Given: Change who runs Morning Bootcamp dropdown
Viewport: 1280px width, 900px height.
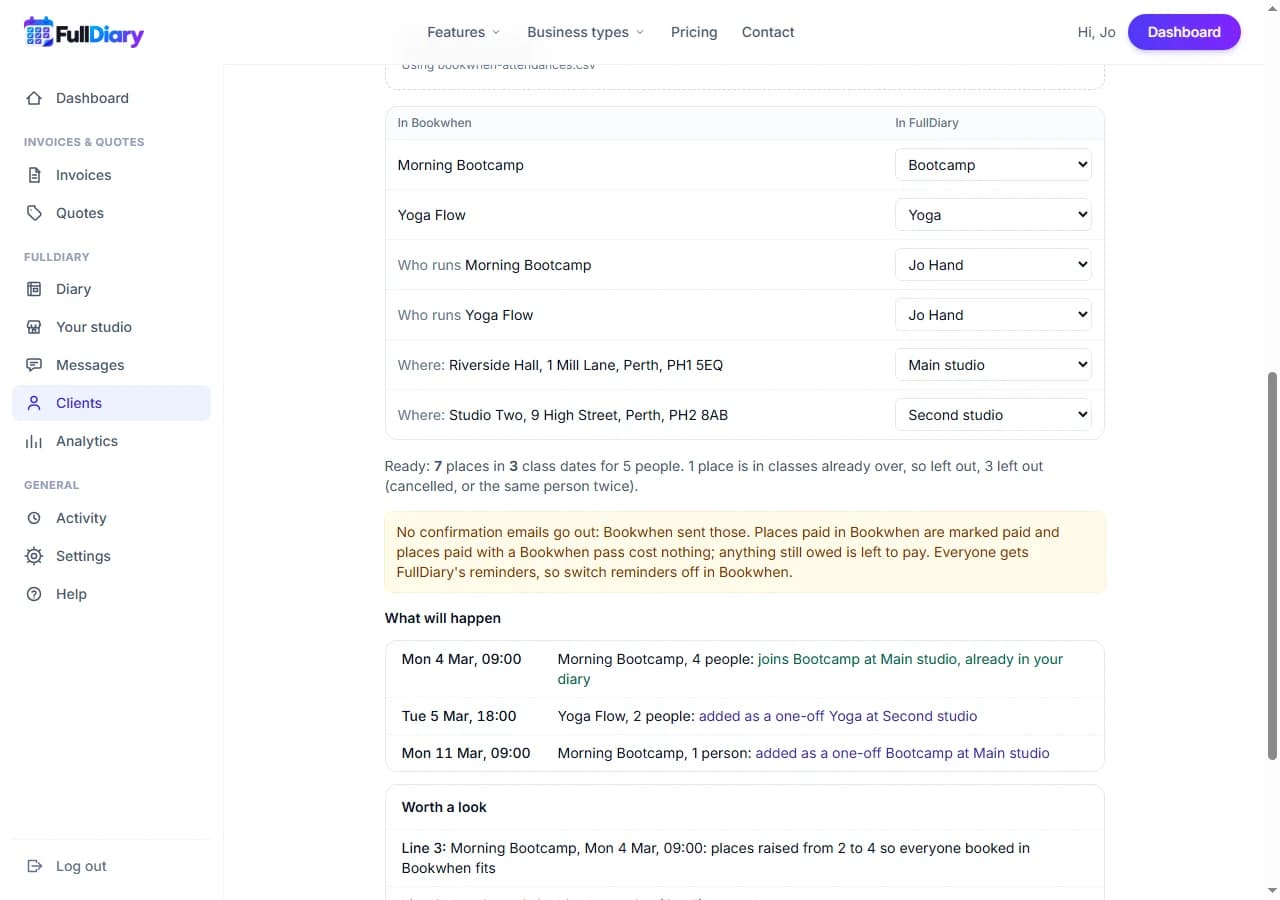Looking at the screenshot, I should (x=993, y=265).
